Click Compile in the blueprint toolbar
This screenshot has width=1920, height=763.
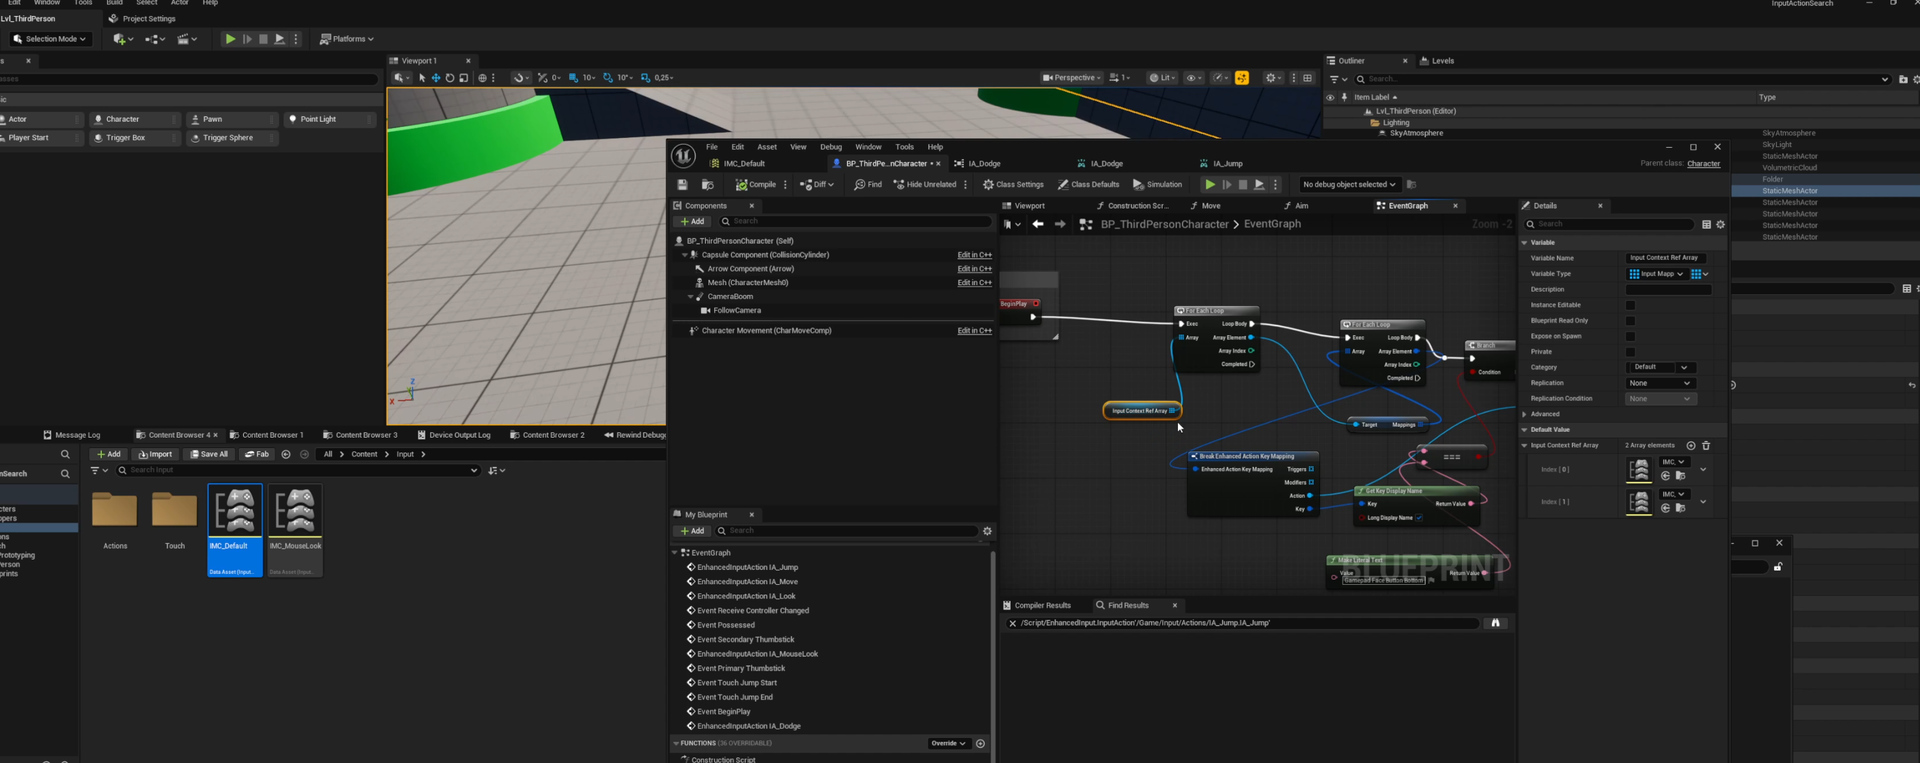pos(756,184)
